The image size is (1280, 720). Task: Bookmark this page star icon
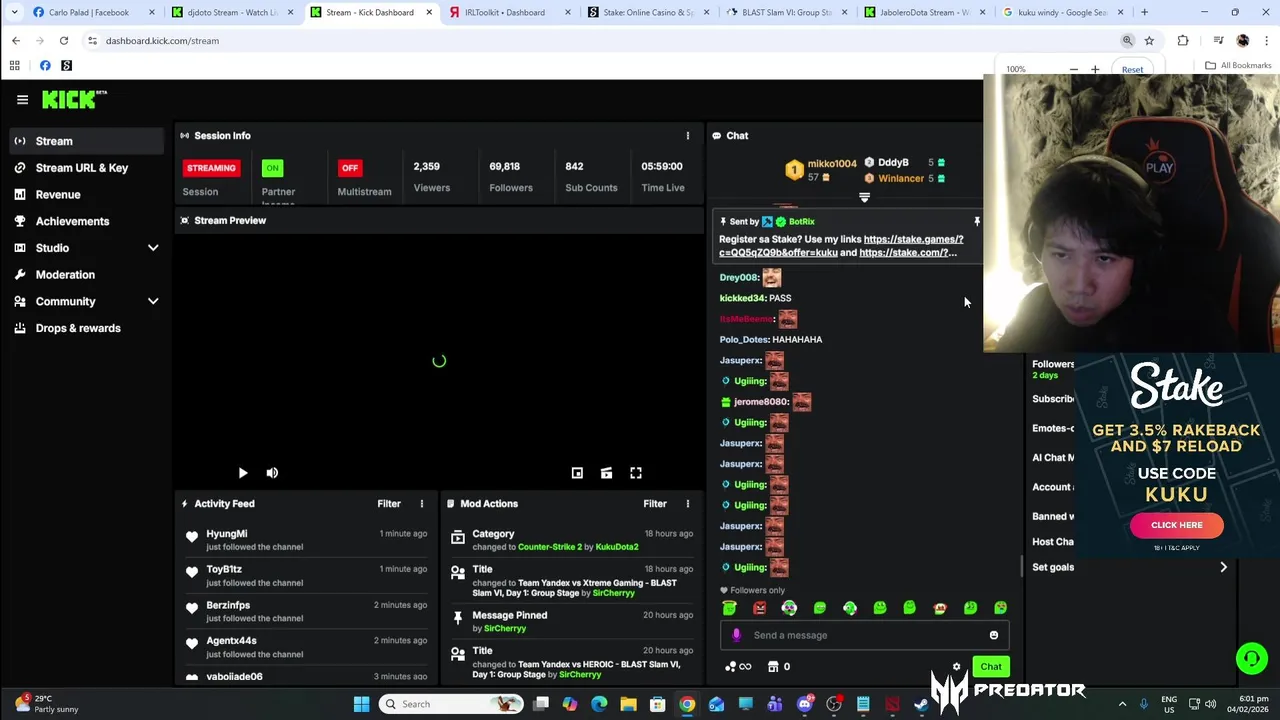click(x=1149, y=41)
